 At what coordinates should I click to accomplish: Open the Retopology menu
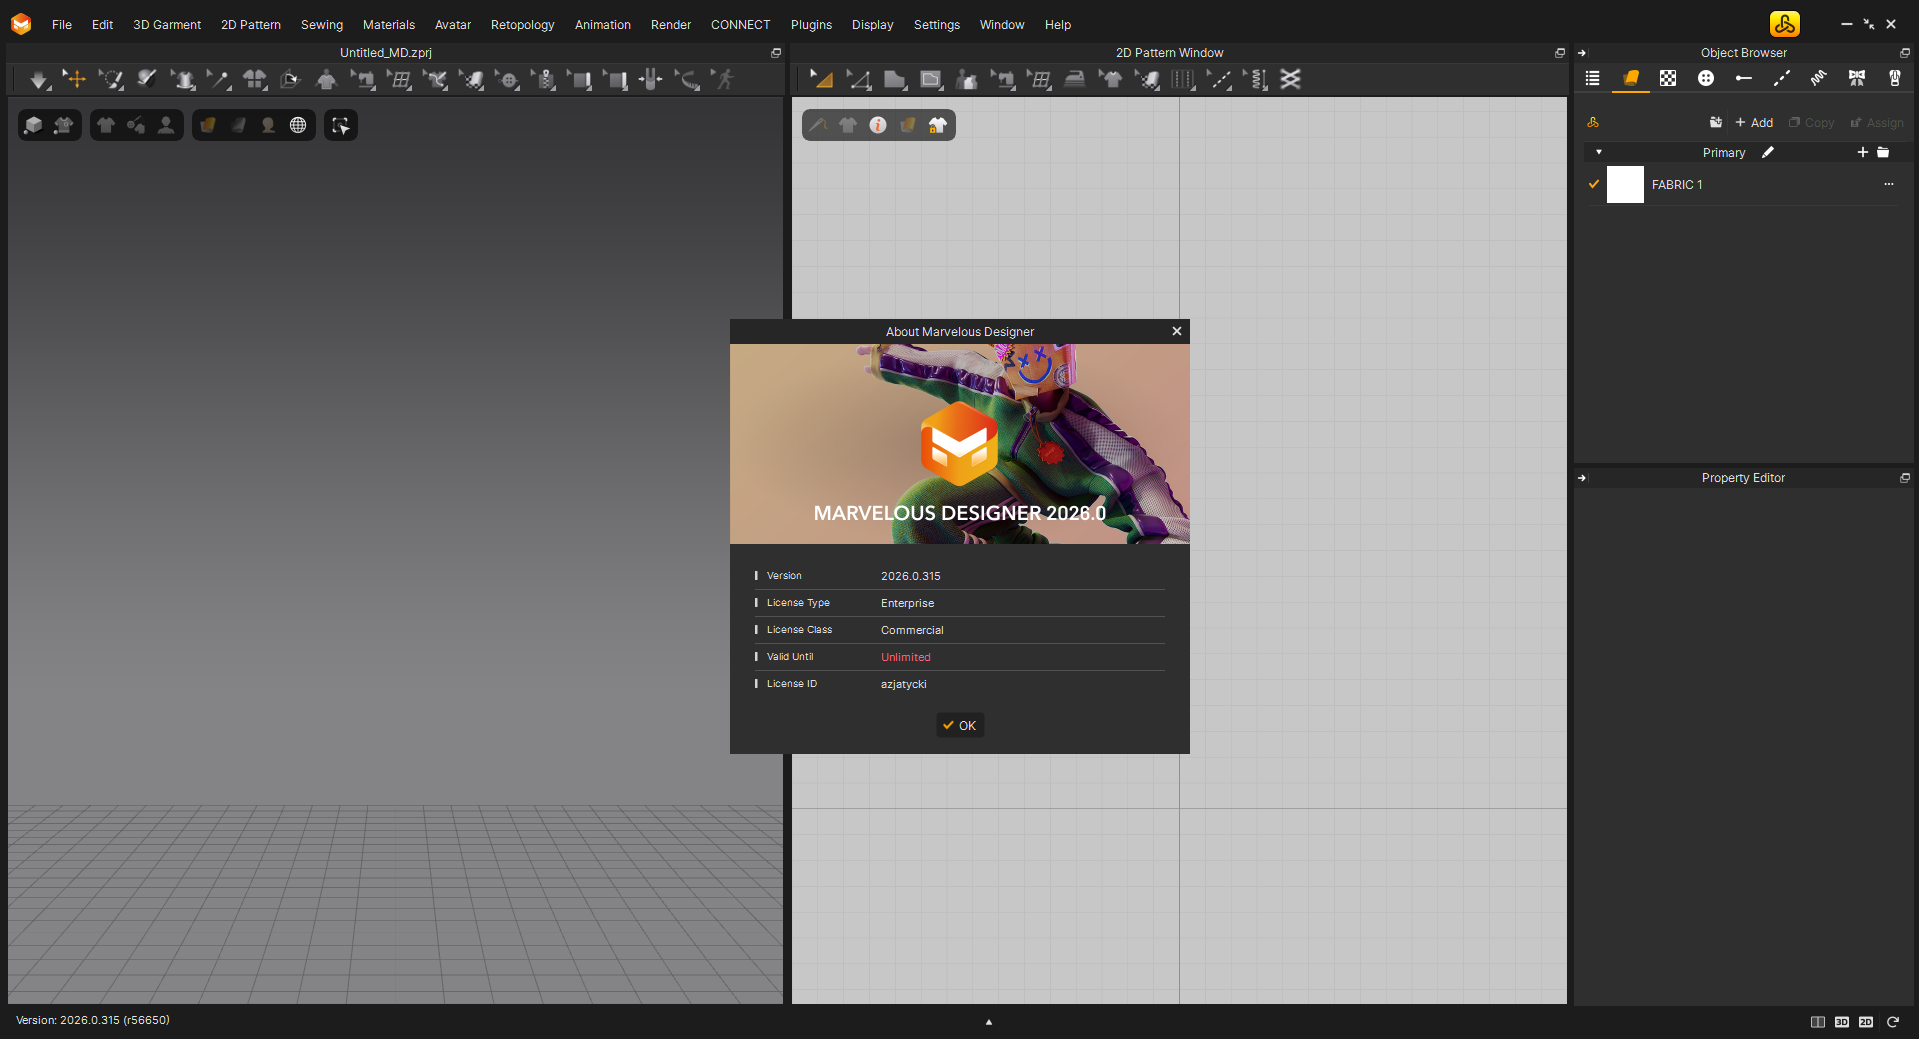(x=522, y=25)
